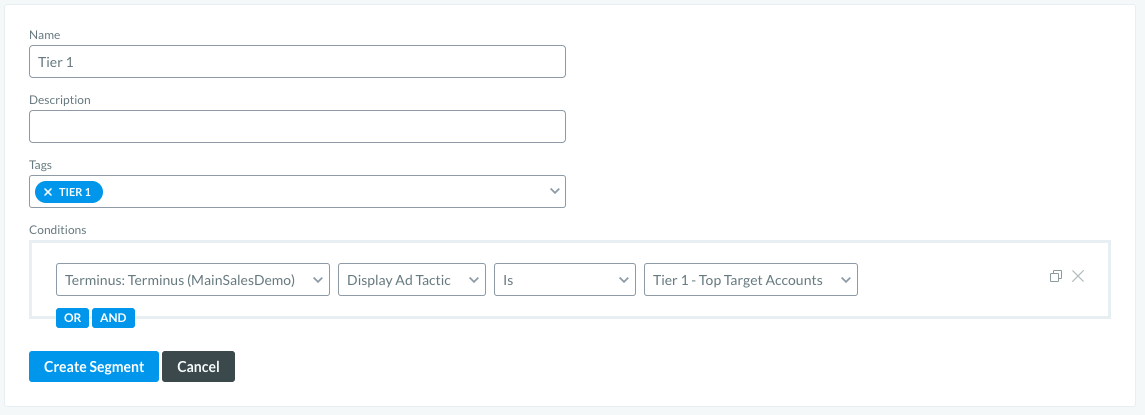
Task: Remove the TIER 1 tag via its x
Action: point(48,192)
